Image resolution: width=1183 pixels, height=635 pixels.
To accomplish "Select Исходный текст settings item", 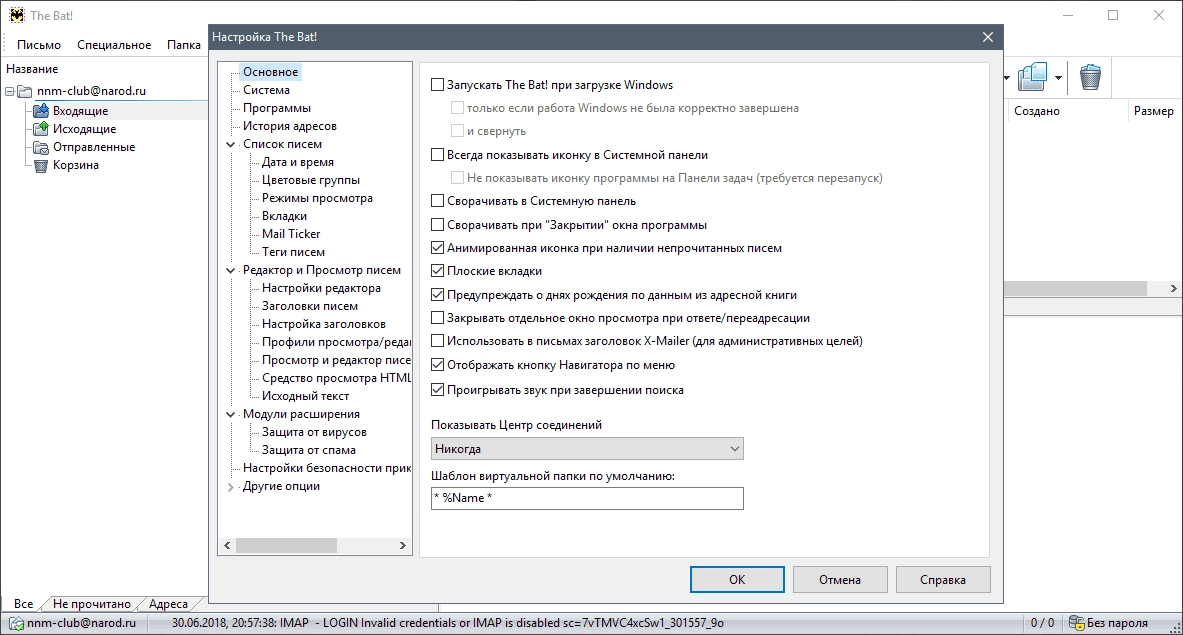I will point(306,396).
